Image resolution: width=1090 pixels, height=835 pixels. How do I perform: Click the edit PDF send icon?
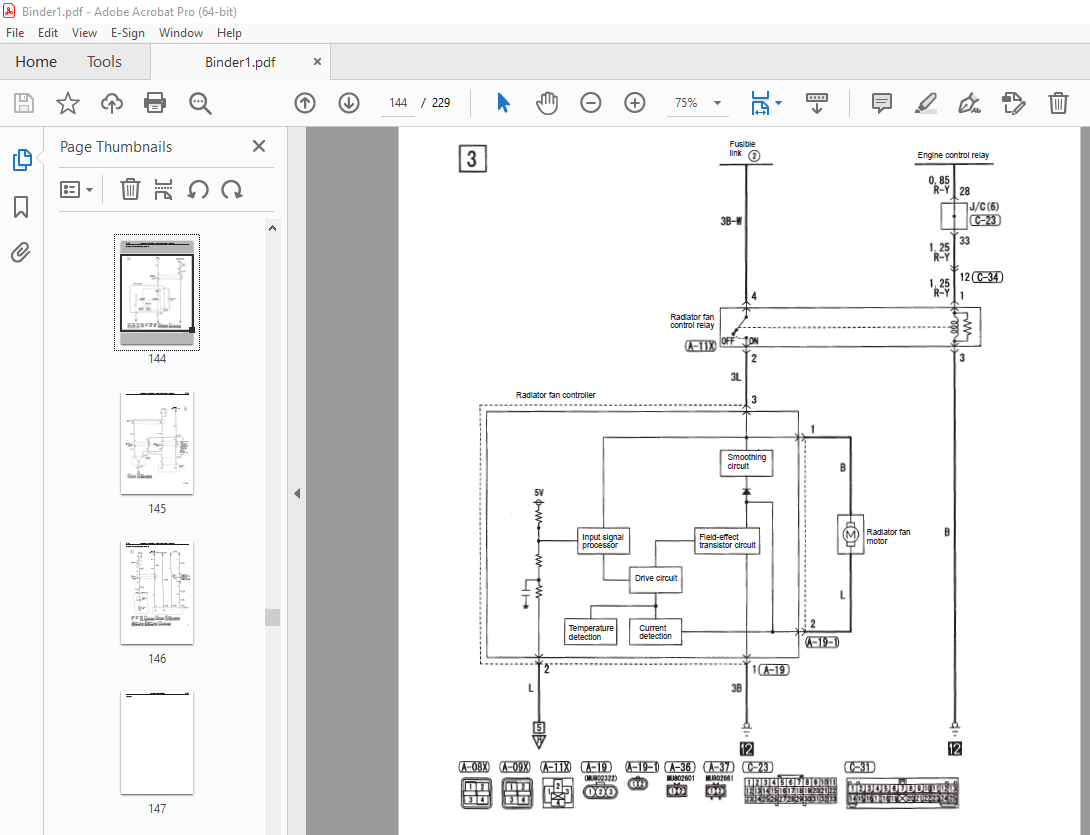coord(1014,103)
